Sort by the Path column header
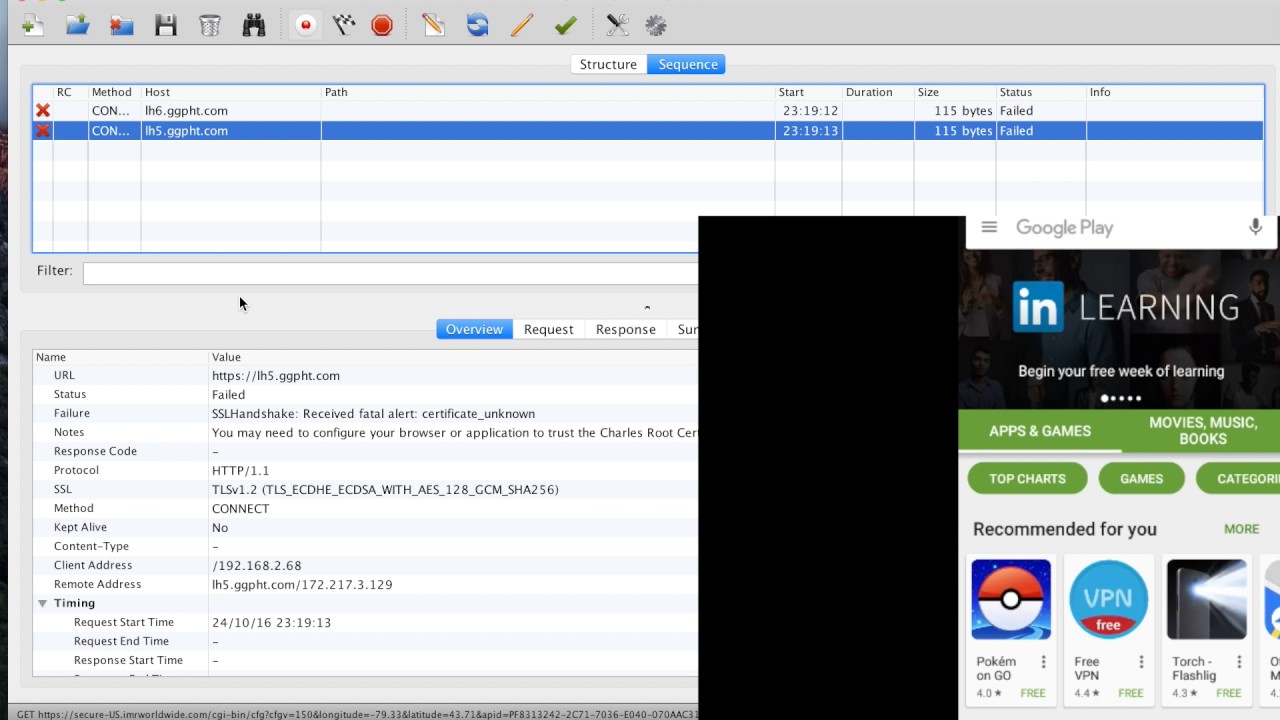 tap(547, 92)
